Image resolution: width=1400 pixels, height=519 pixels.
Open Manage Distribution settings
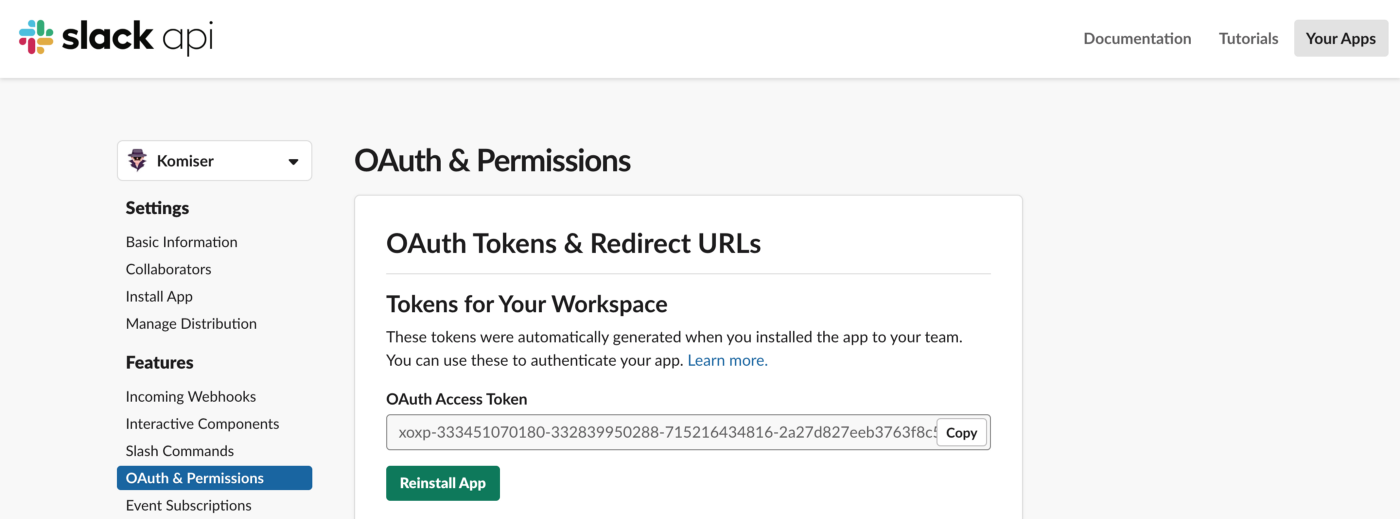191,323
